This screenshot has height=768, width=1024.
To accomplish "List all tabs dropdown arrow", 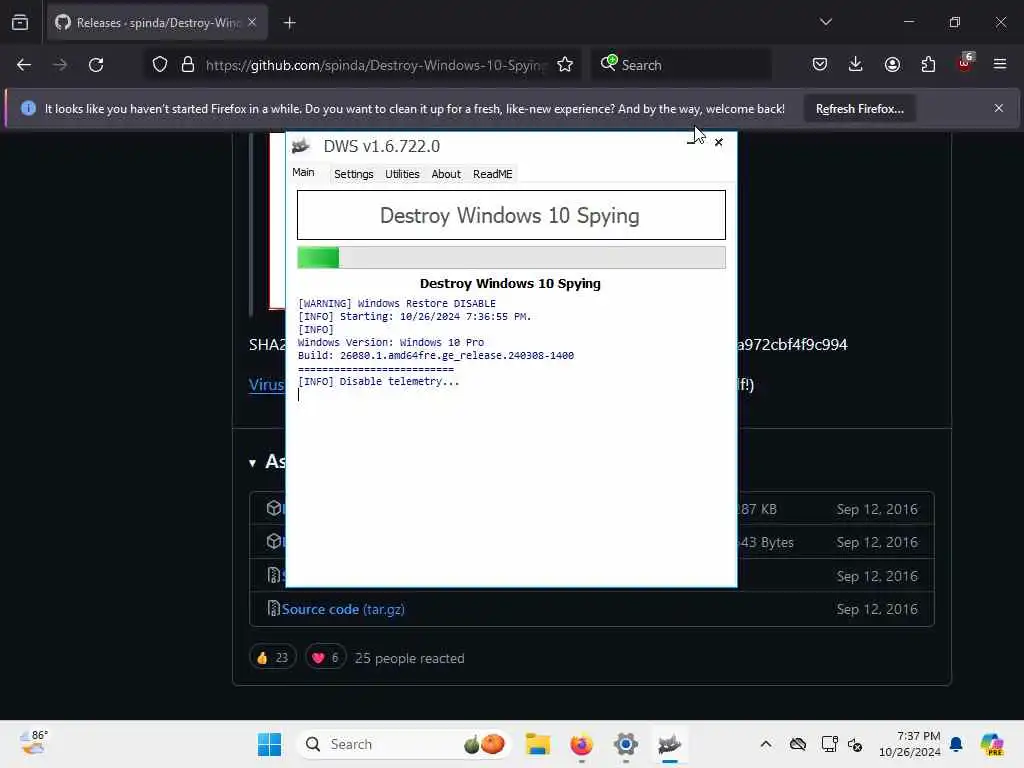I will point(825,22).
